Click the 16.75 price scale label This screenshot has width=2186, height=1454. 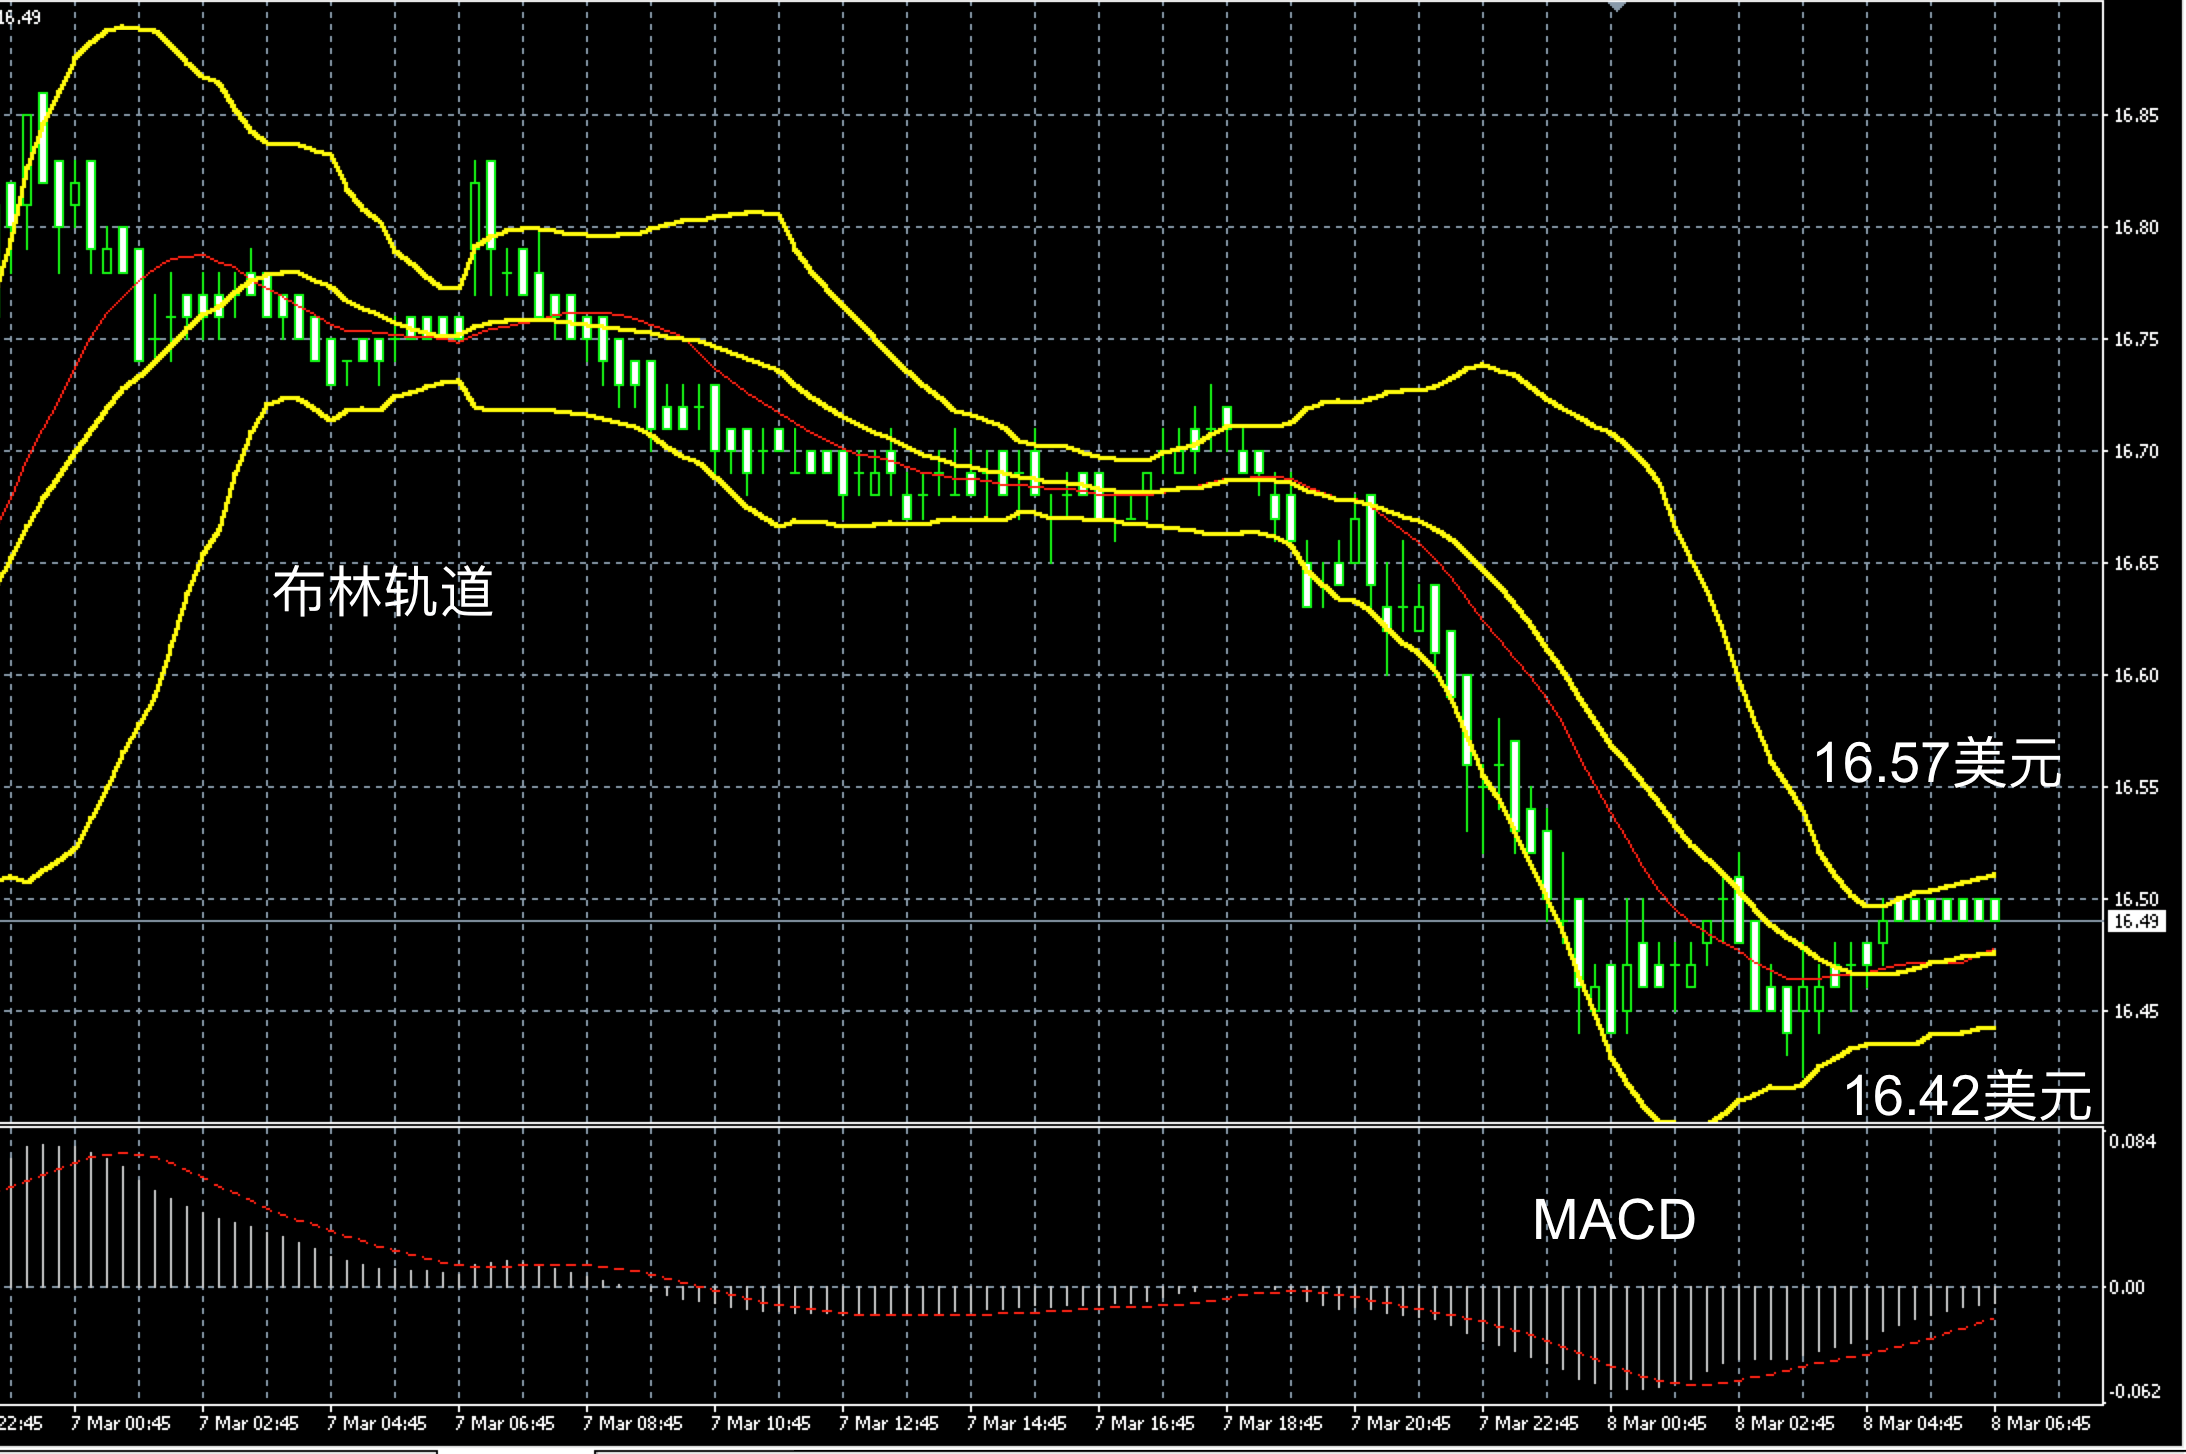point(2135,340)
